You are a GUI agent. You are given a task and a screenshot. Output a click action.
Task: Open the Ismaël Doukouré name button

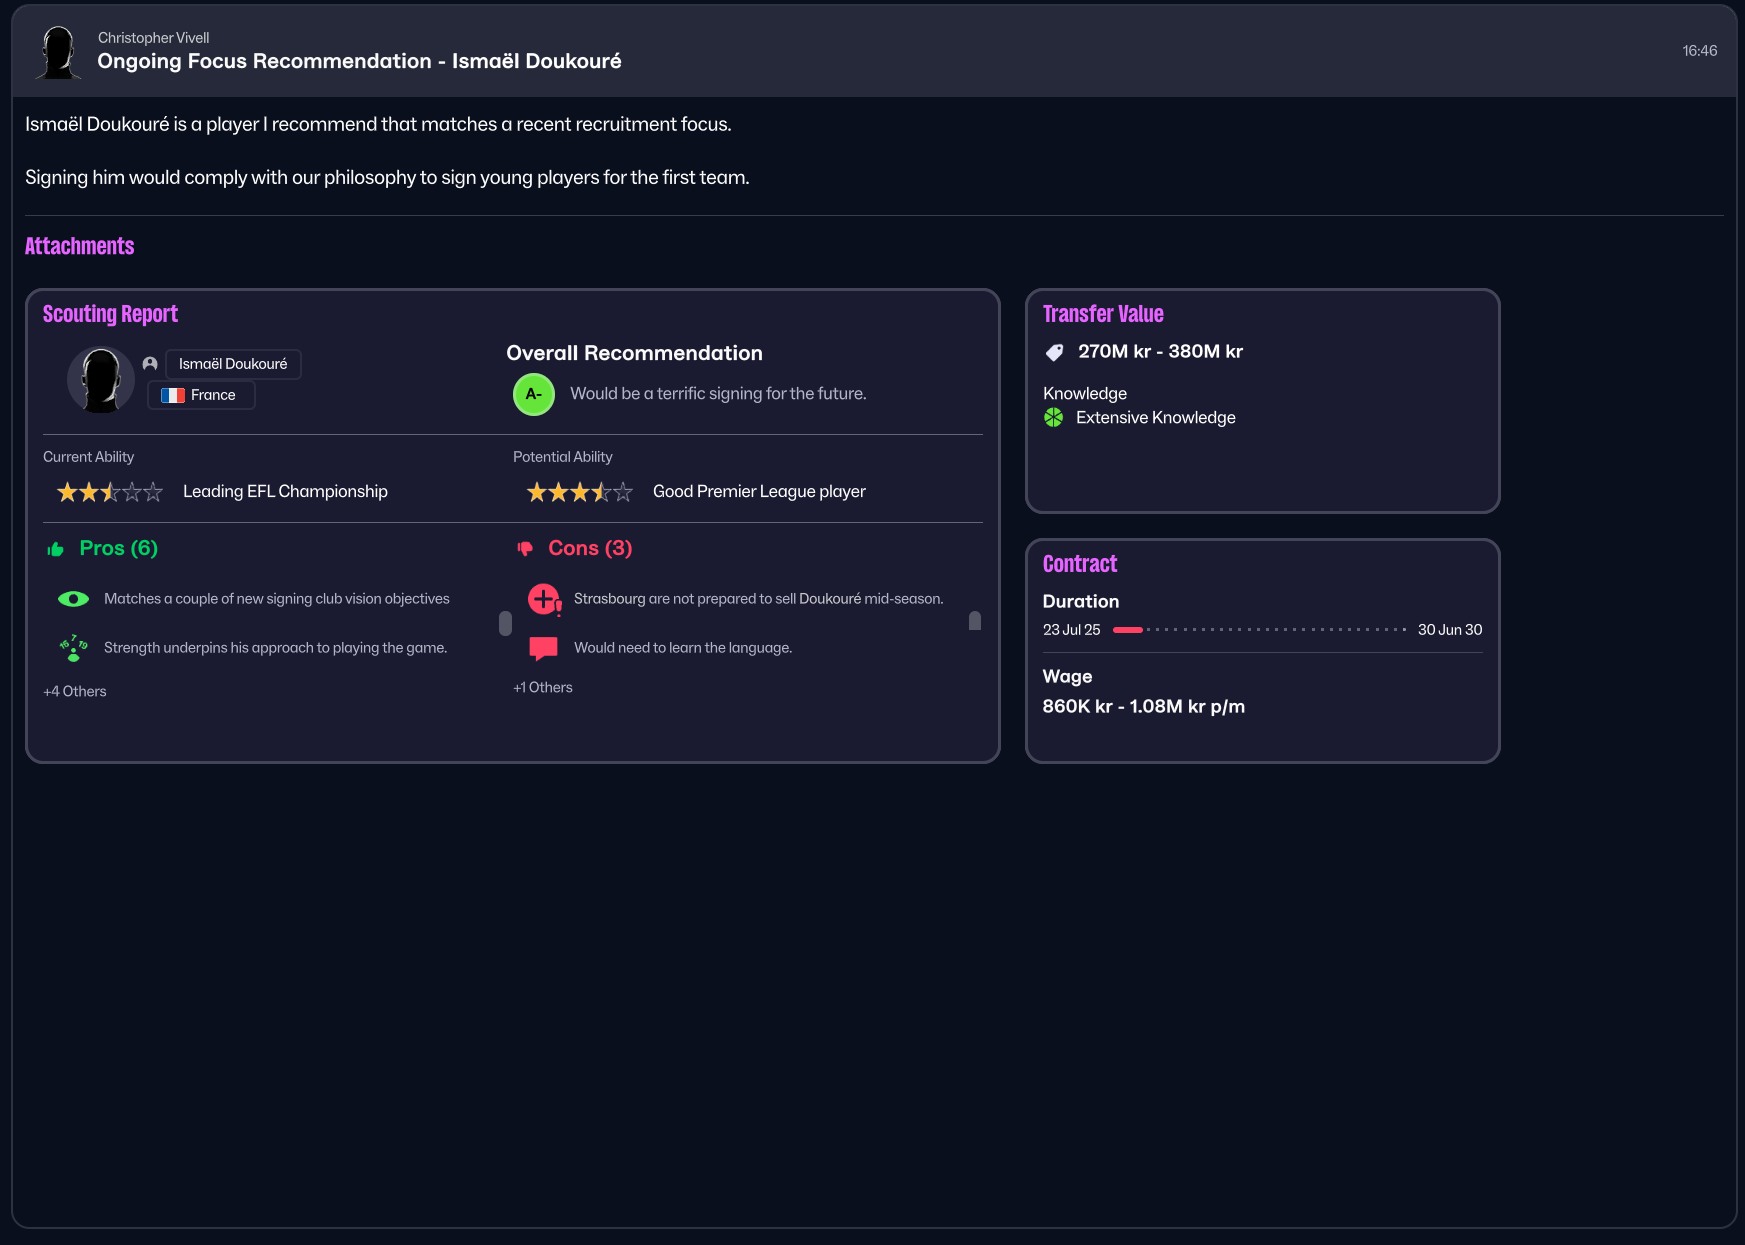(233, 364)
